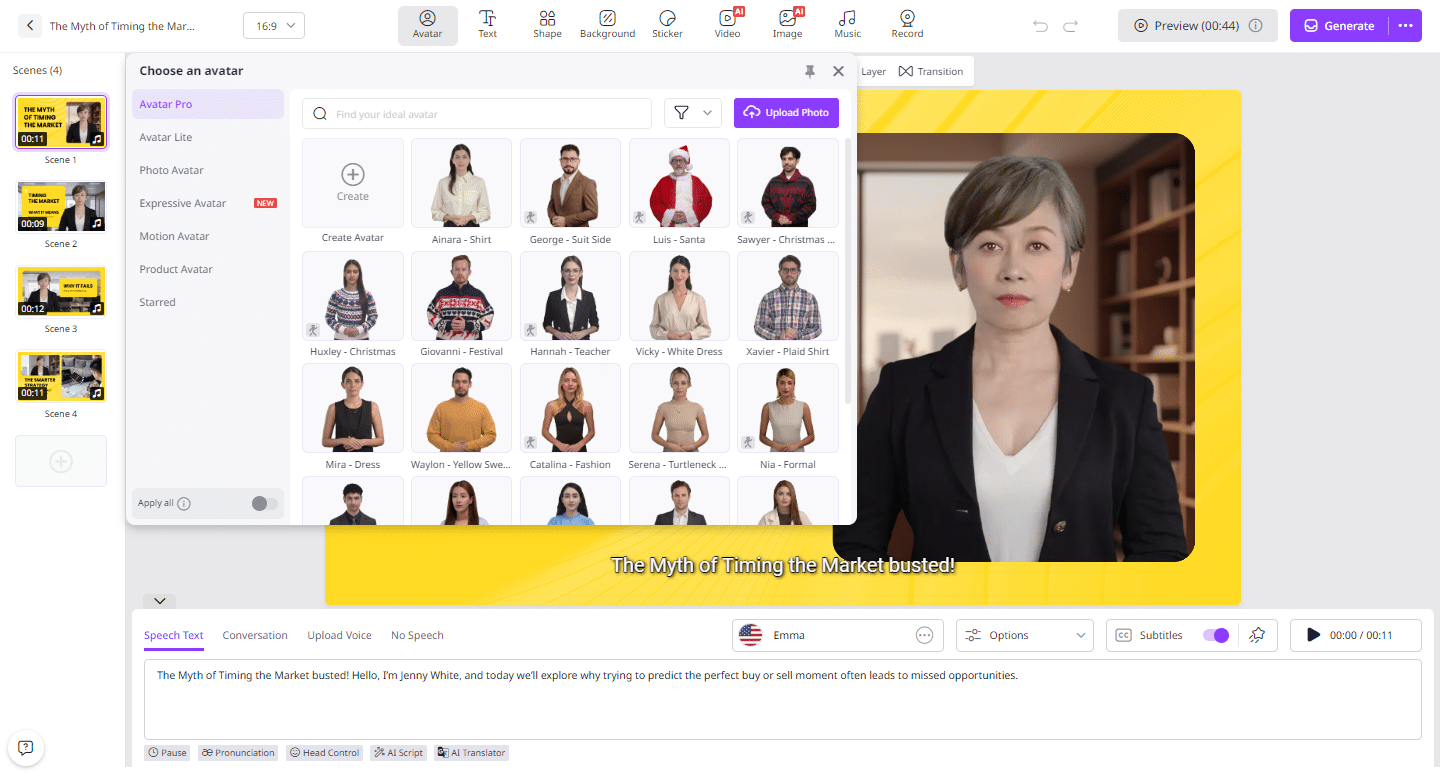Expand the avatar filter dropdown
1440x773 pixels.
[693, 113]
